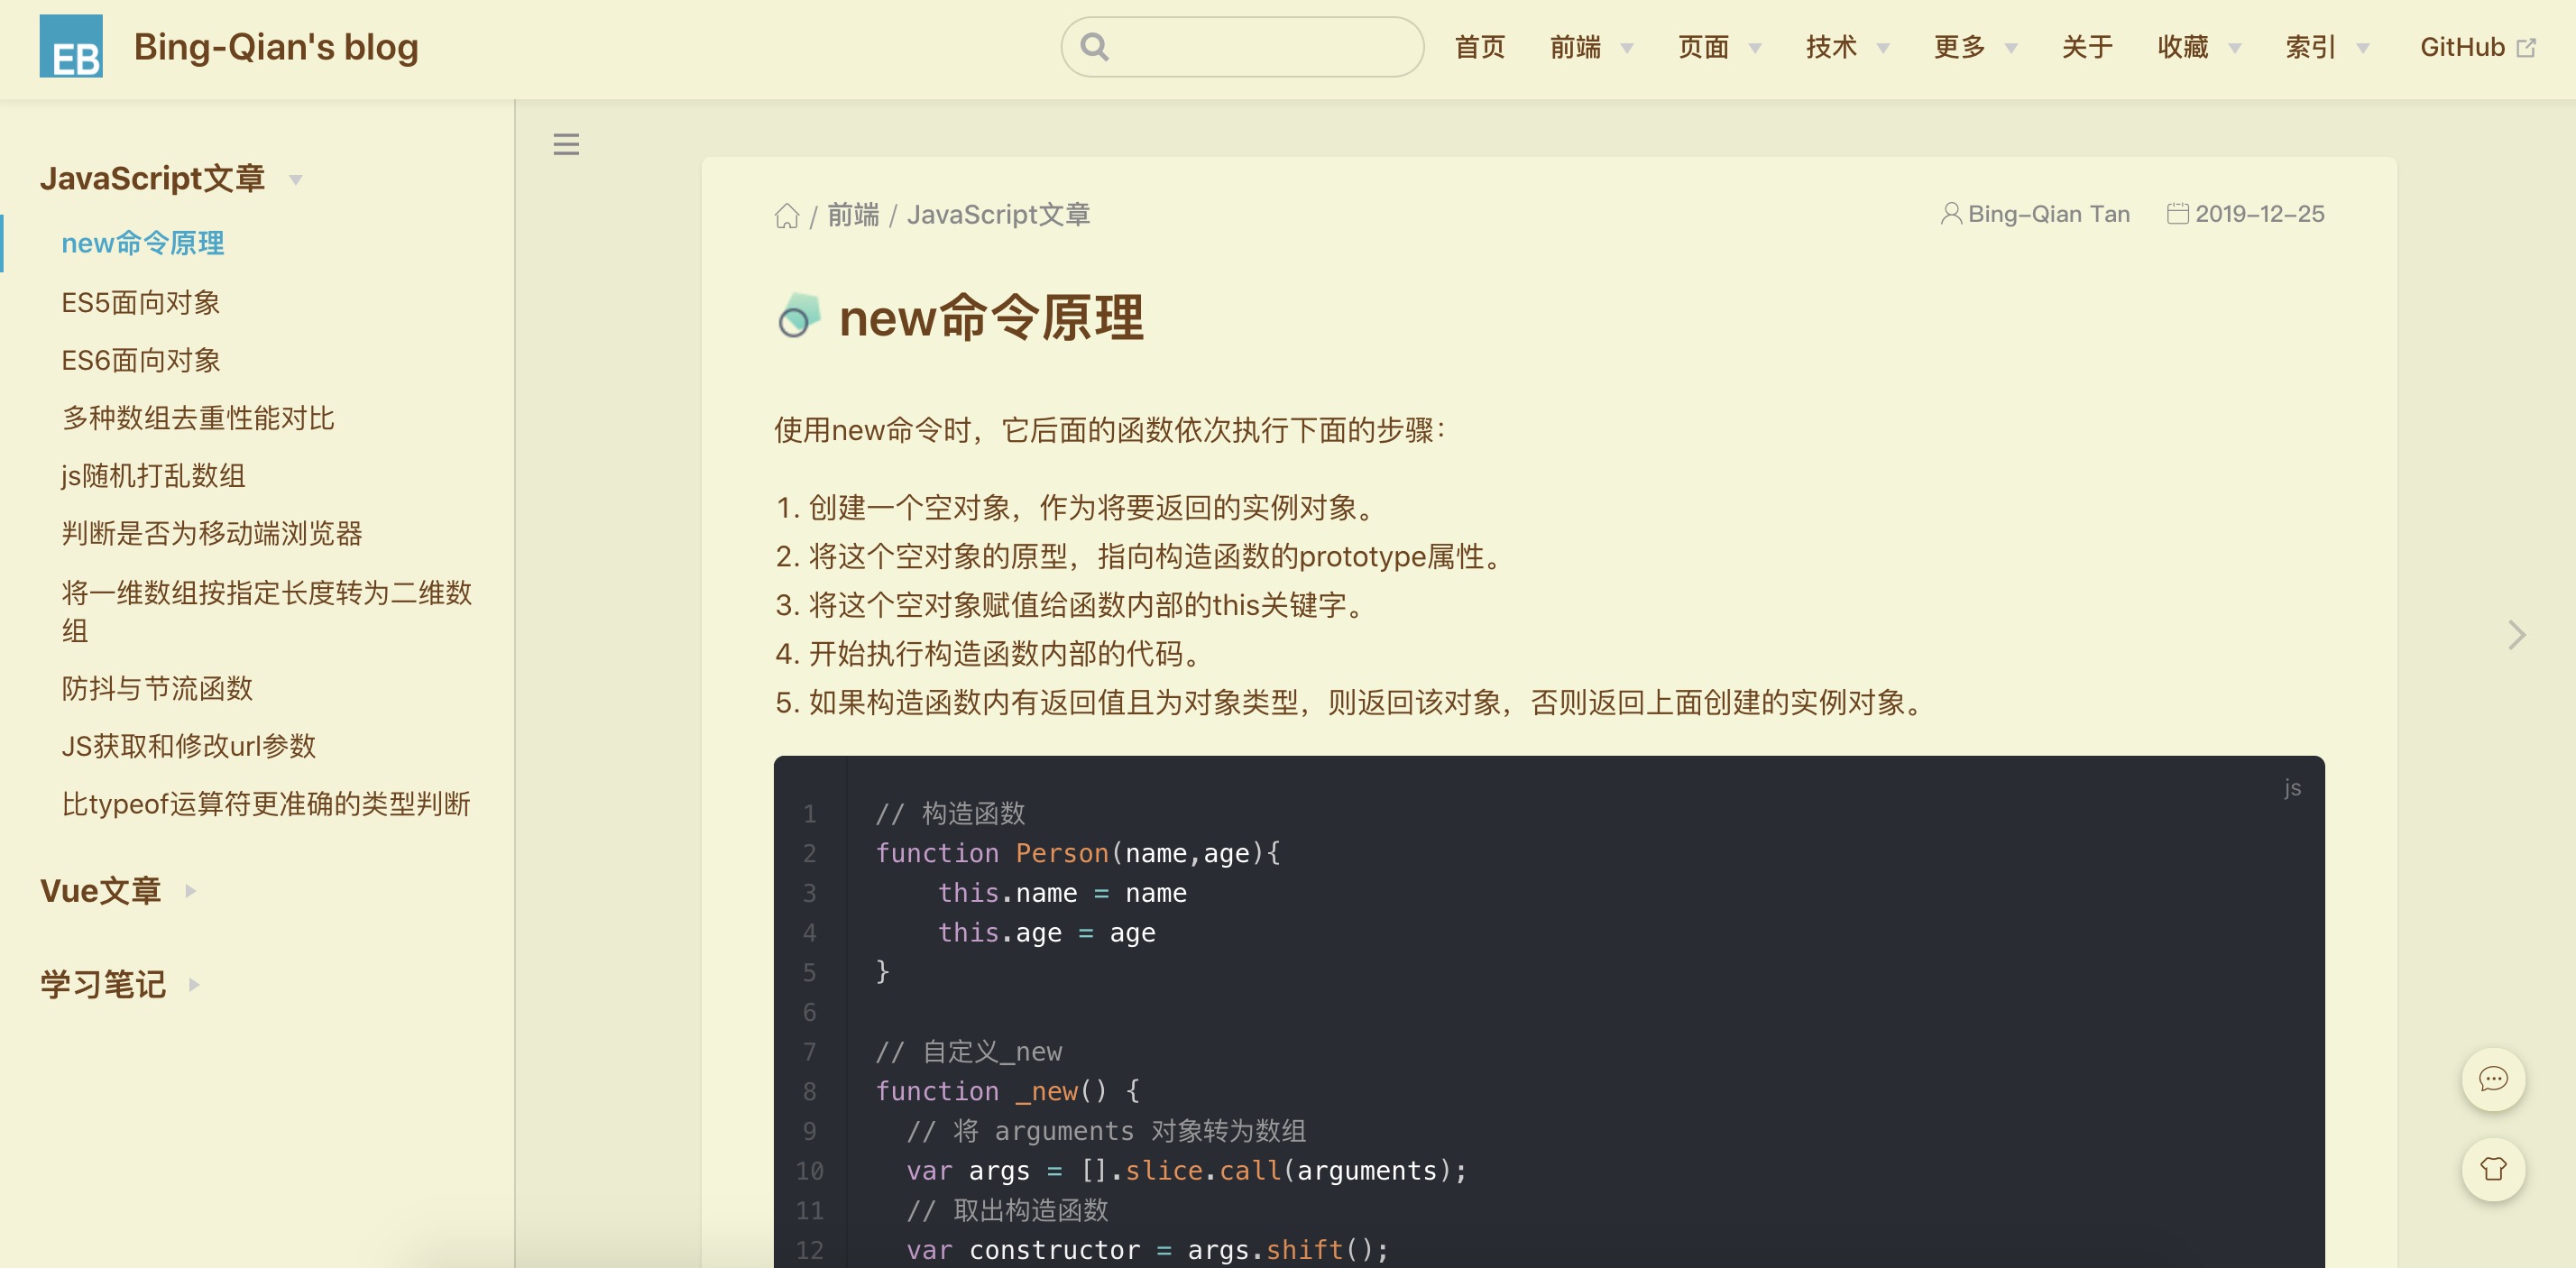Screen dimensions: 2576x1268
Task: Click step 3 this关键字 list item
Action: point(1074,605)
